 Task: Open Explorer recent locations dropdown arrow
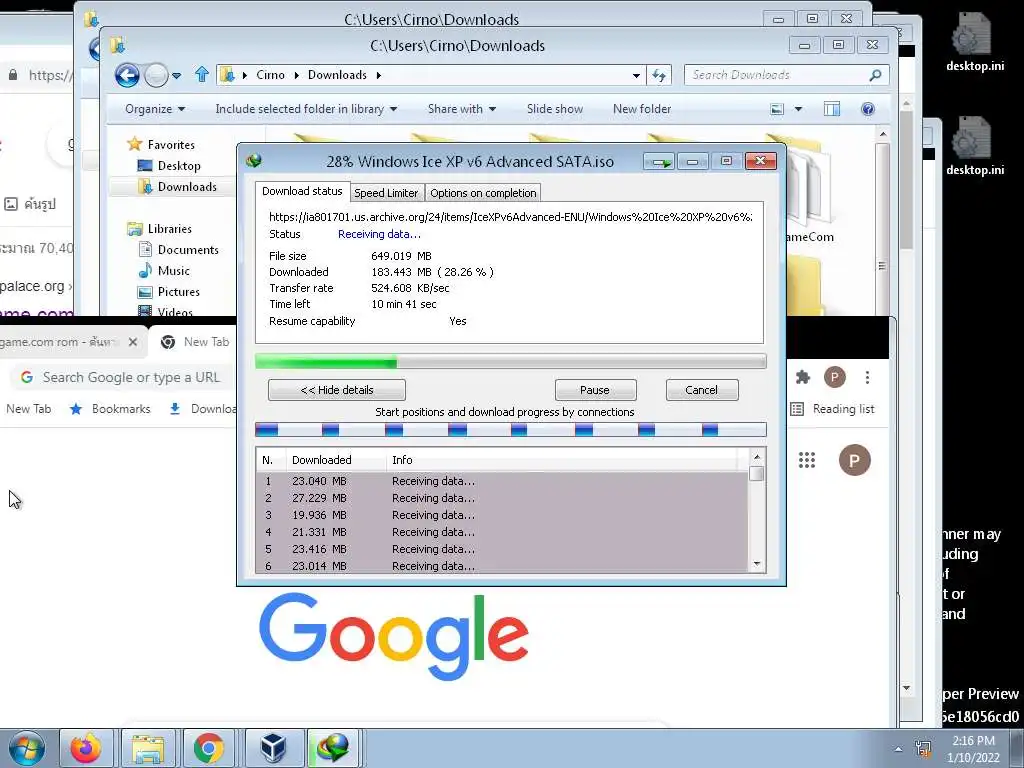click(176, 76)
